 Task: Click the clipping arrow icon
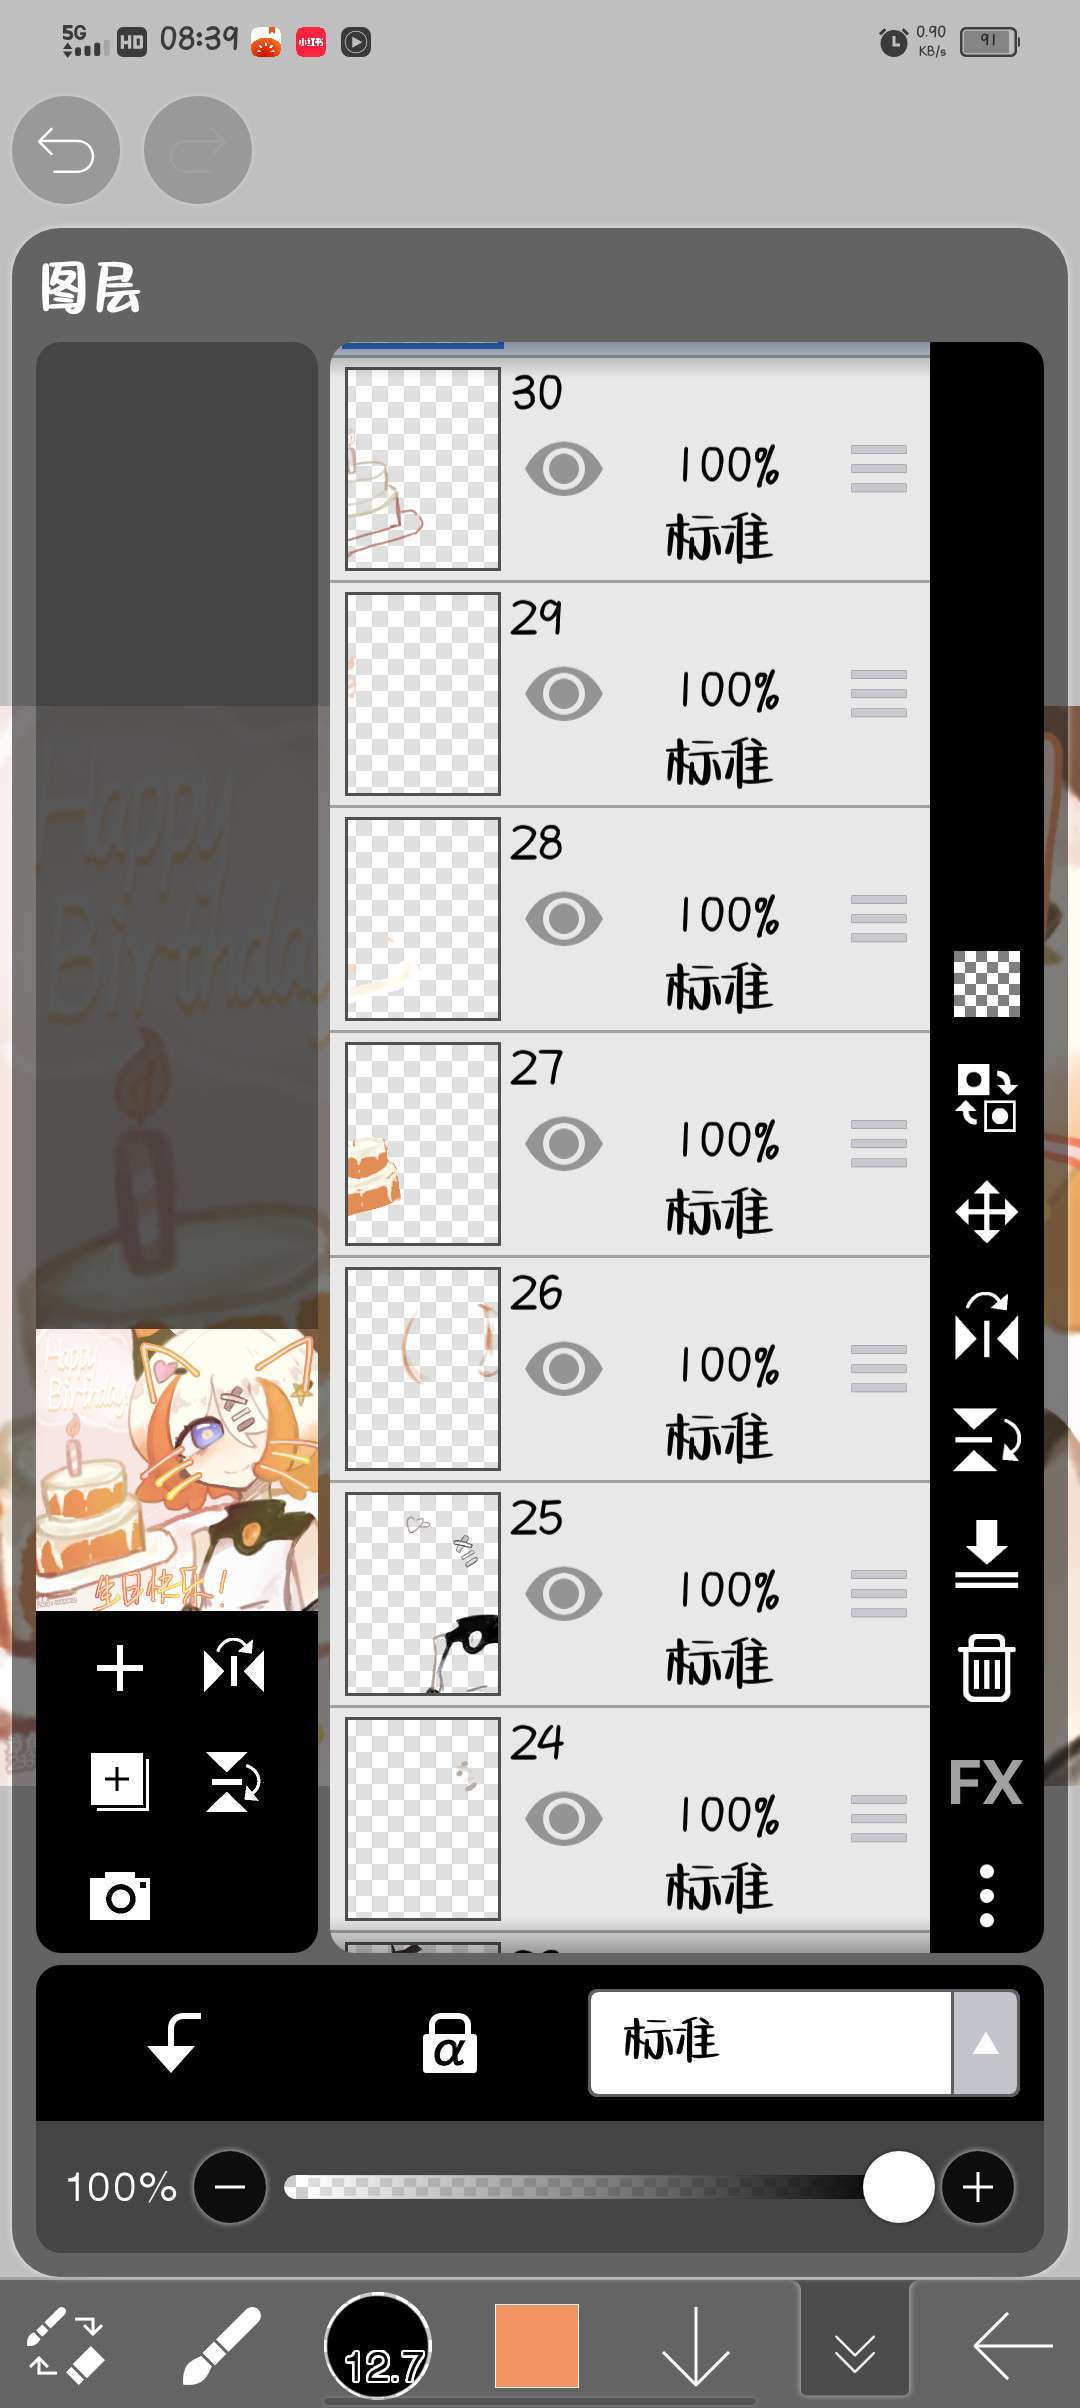(x=173, y=2043)
